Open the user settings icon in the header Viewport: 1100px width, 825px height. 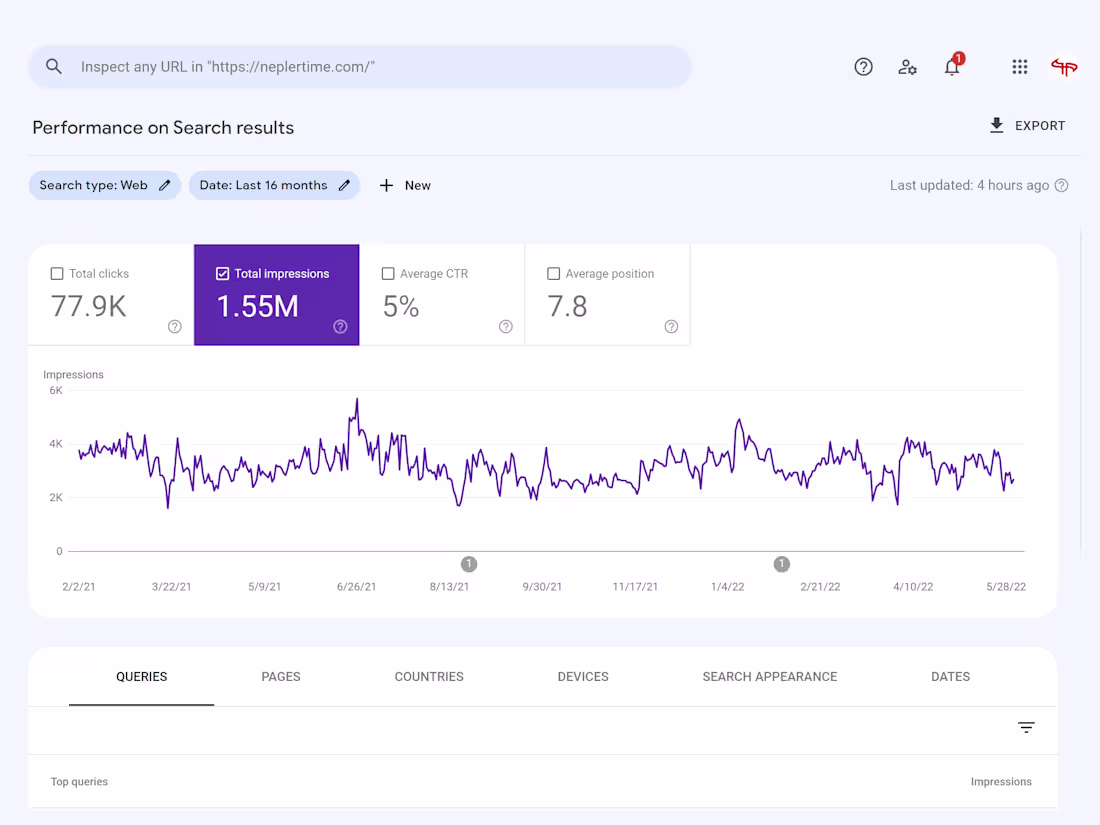click(x=907, y=67)
